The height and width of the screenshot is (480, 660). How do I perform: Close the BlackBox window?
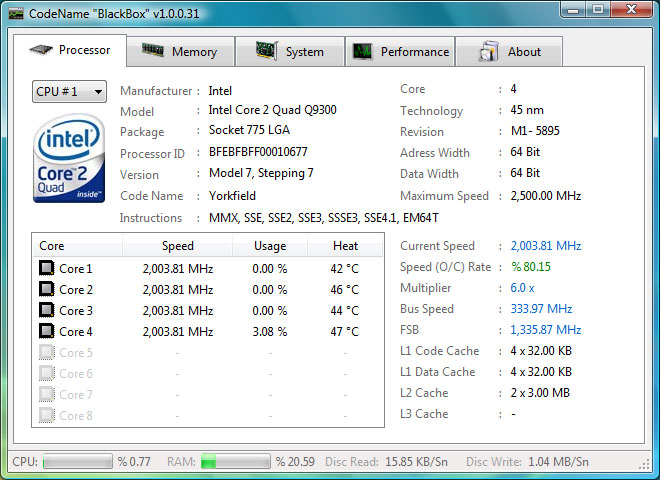tap(631, 10)
